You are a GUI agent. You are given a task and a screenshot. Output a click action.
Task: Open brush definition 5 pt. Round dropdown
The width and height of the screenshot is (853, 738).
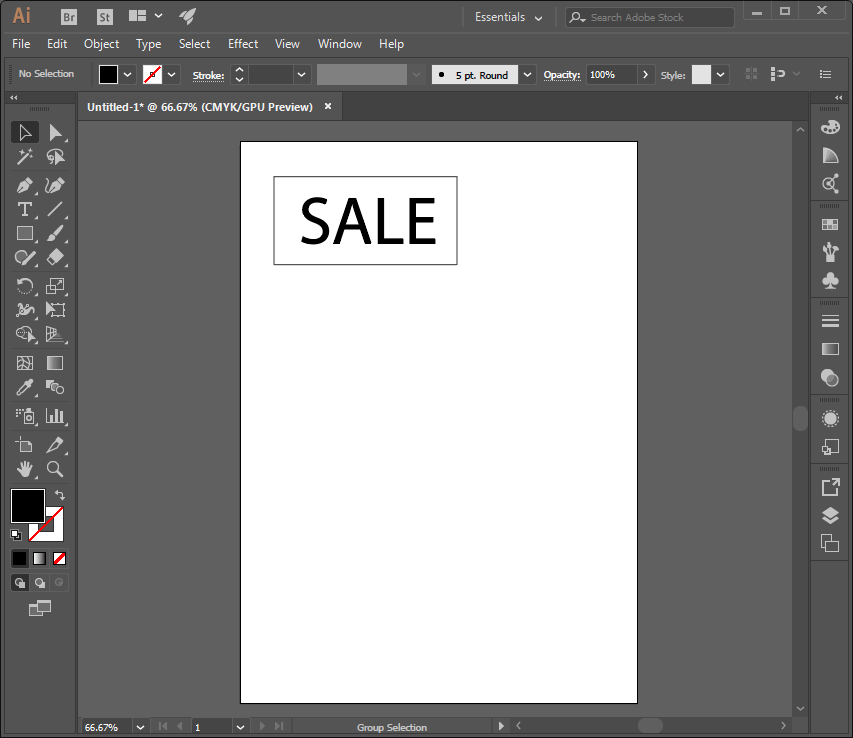(x=527, y=75)
